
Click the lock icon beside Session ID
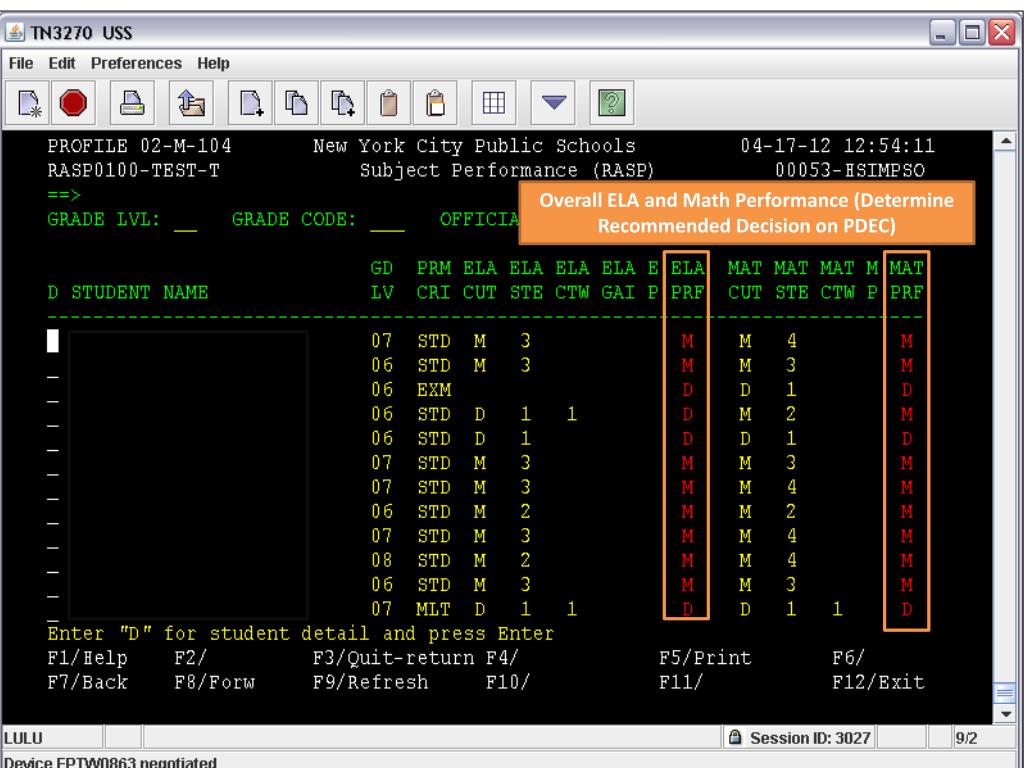(x=735, y=737)
